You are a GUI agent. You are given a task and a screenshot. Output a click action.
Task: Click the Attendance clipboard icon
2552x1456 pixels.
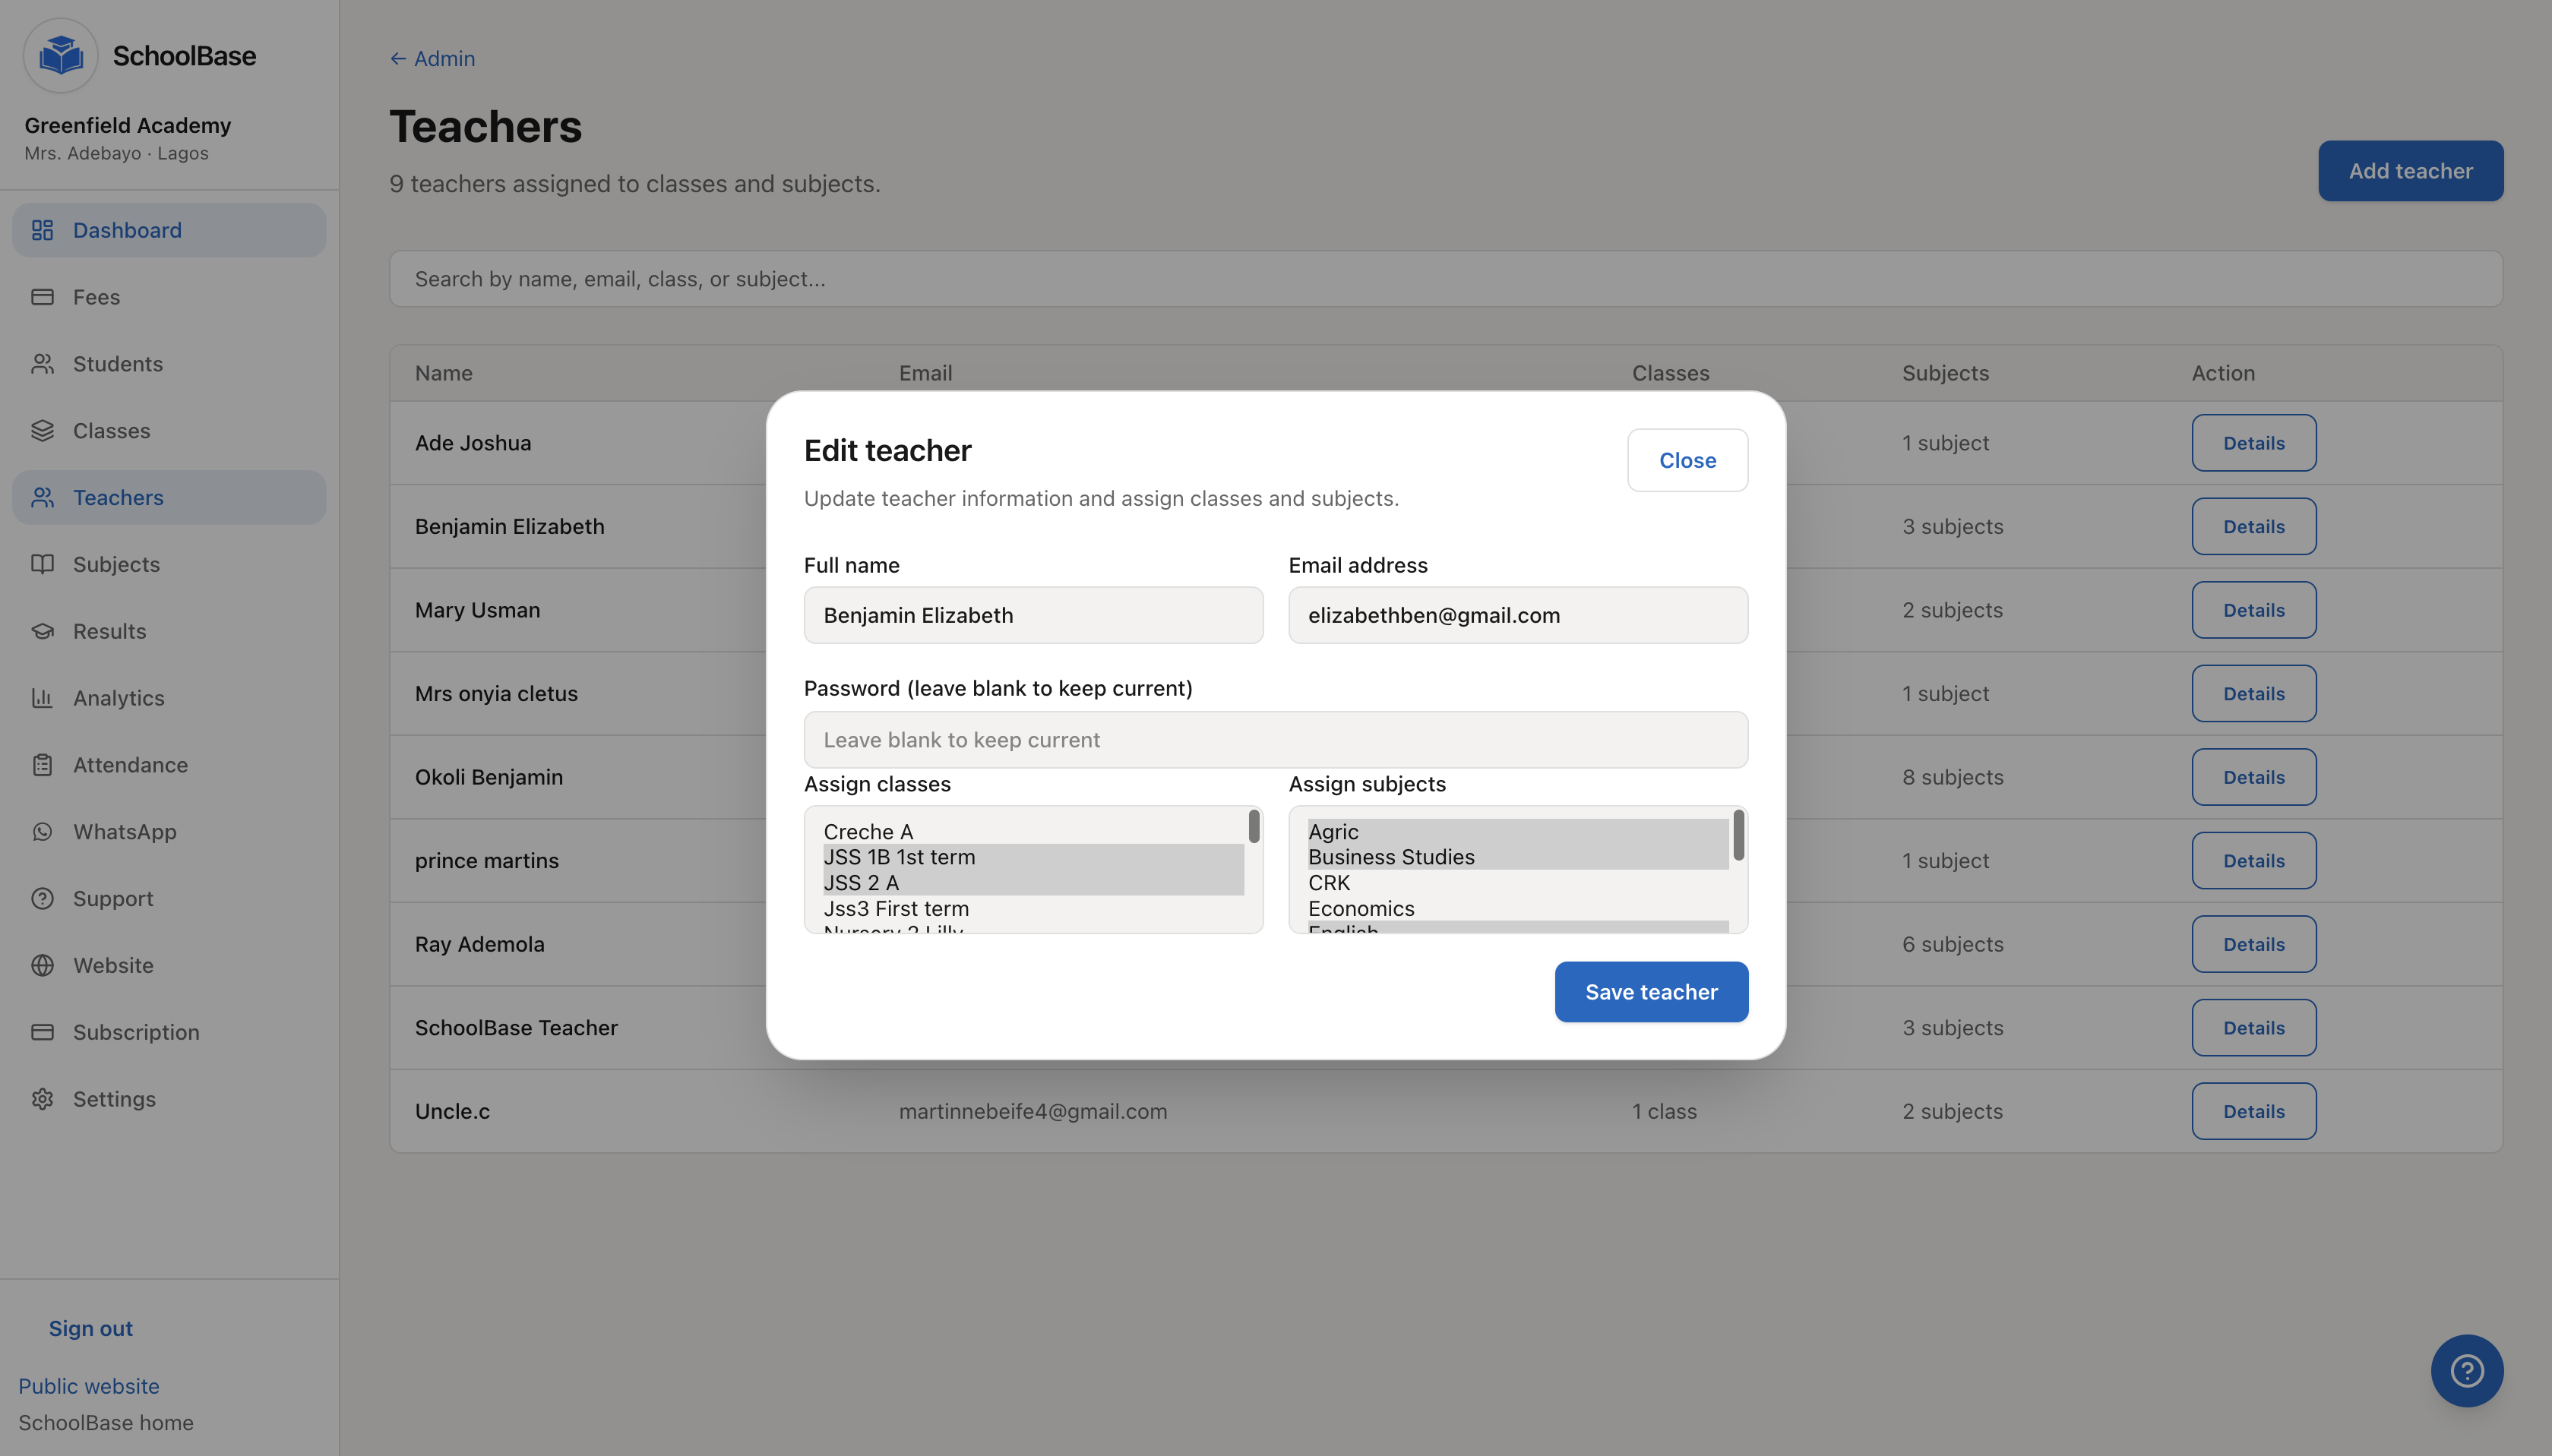tap(42, 765)
